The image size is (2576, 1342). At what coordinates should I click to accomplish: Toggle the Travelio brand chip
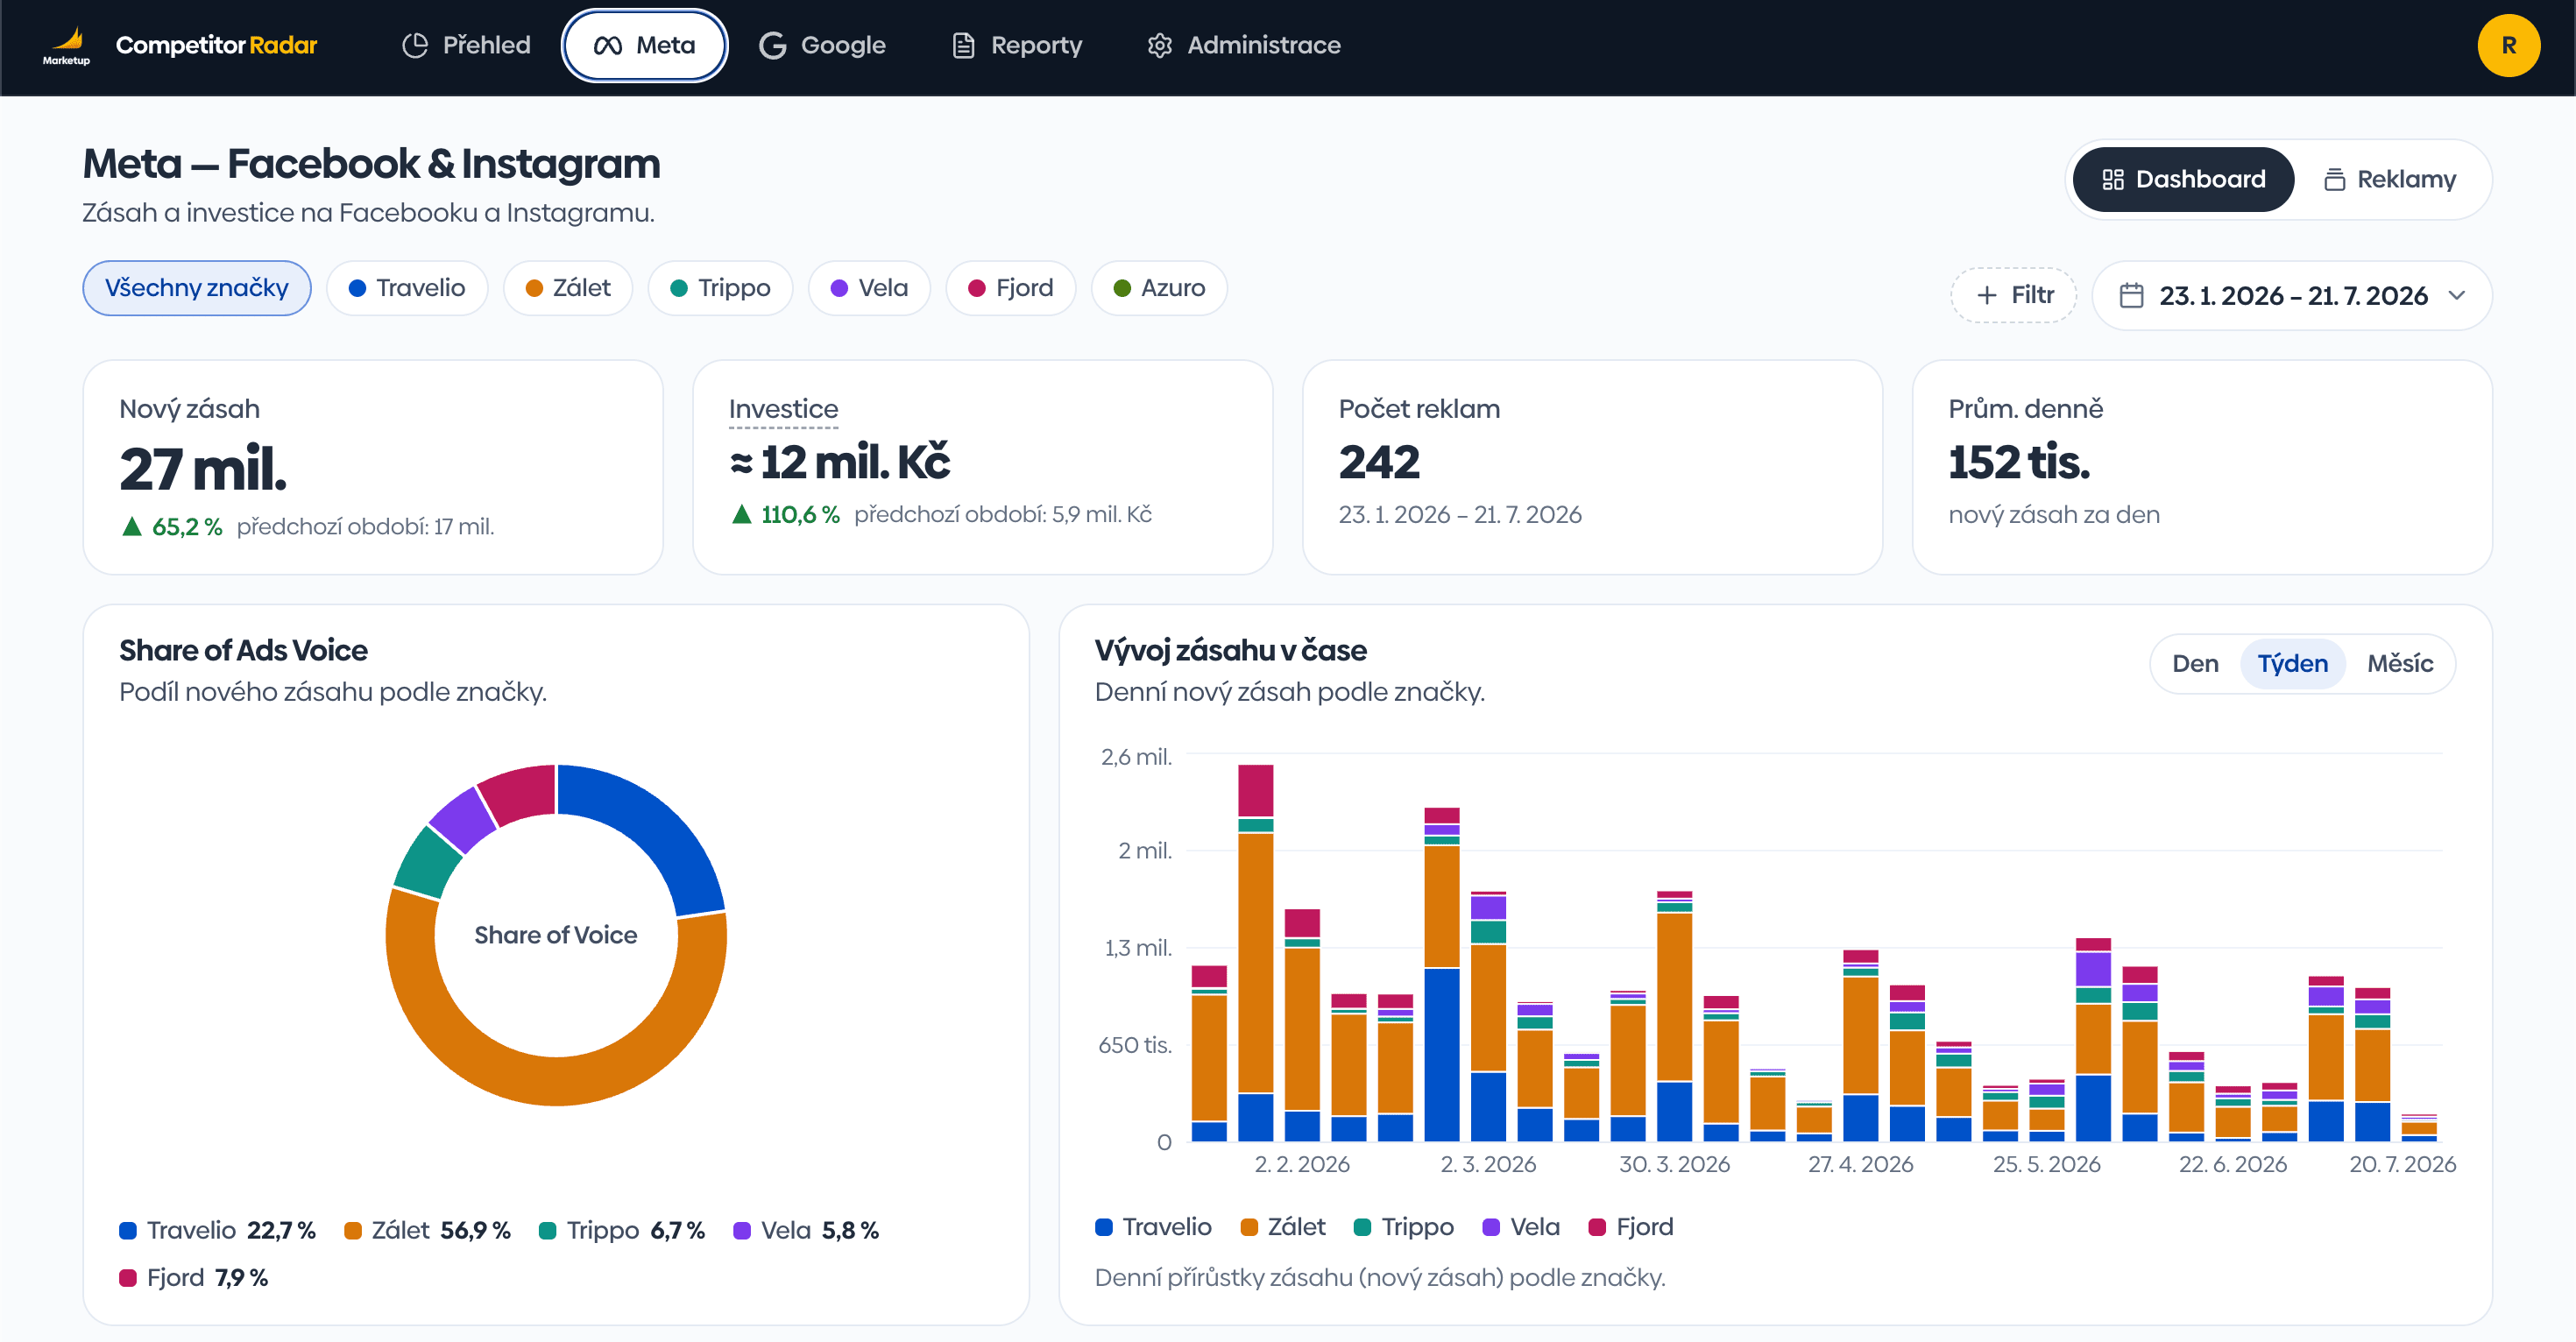click(x=406, y=288)
